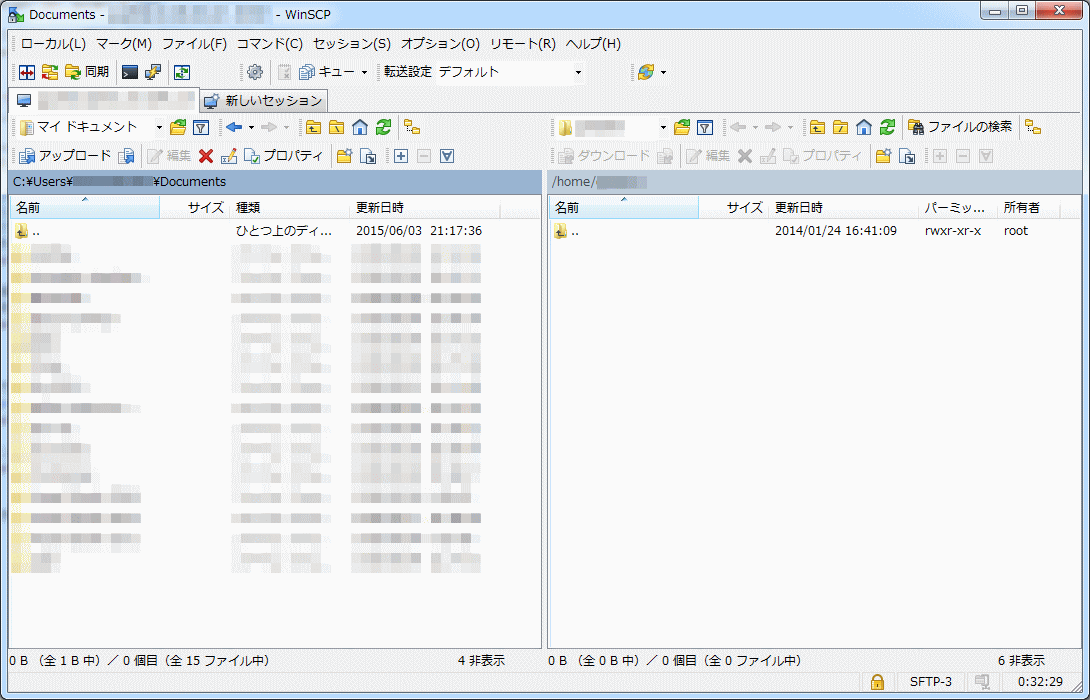Open the リモート(R) menu
Viewport: 1090px width, 700px height.
click(x=523, y=44)
